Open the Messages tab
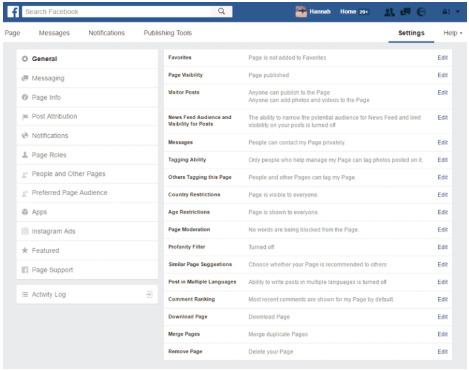The width and height of the screenshot is (469, 370). pos(54,33)
